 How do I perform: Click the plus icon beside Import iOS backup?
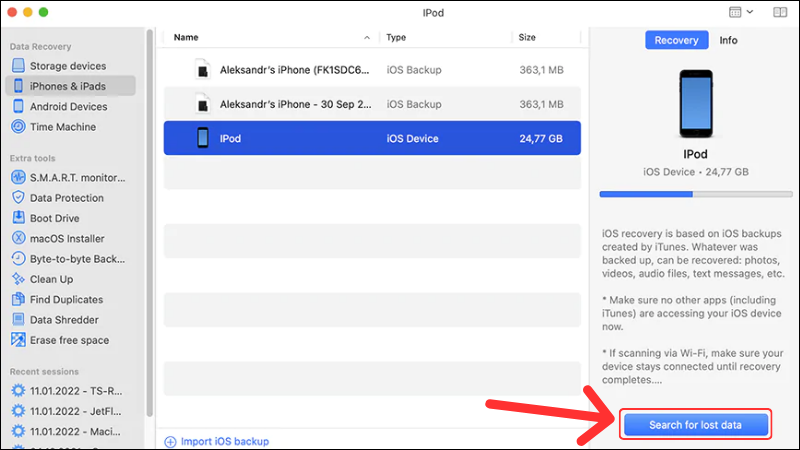[x=170, y=441]
